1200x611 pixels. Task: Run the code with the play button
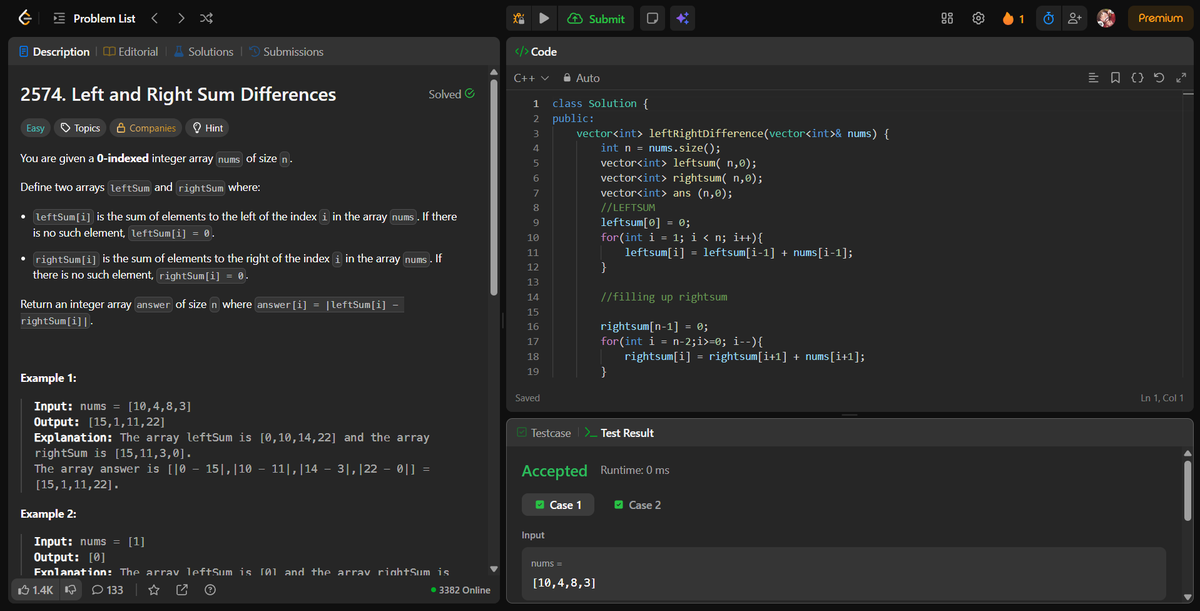[543, 18]
